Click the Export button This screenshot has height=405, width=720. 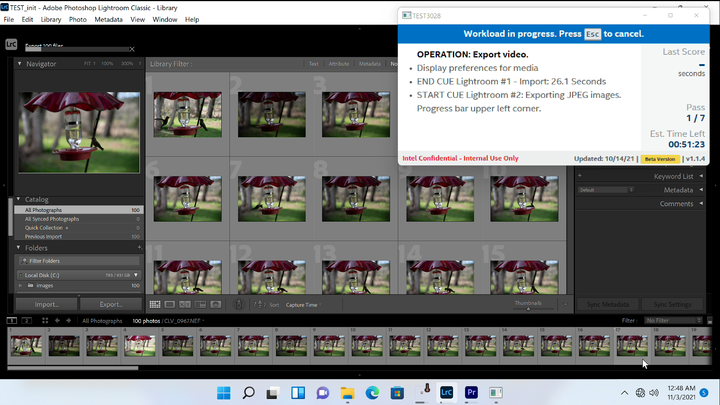[111, 304]
